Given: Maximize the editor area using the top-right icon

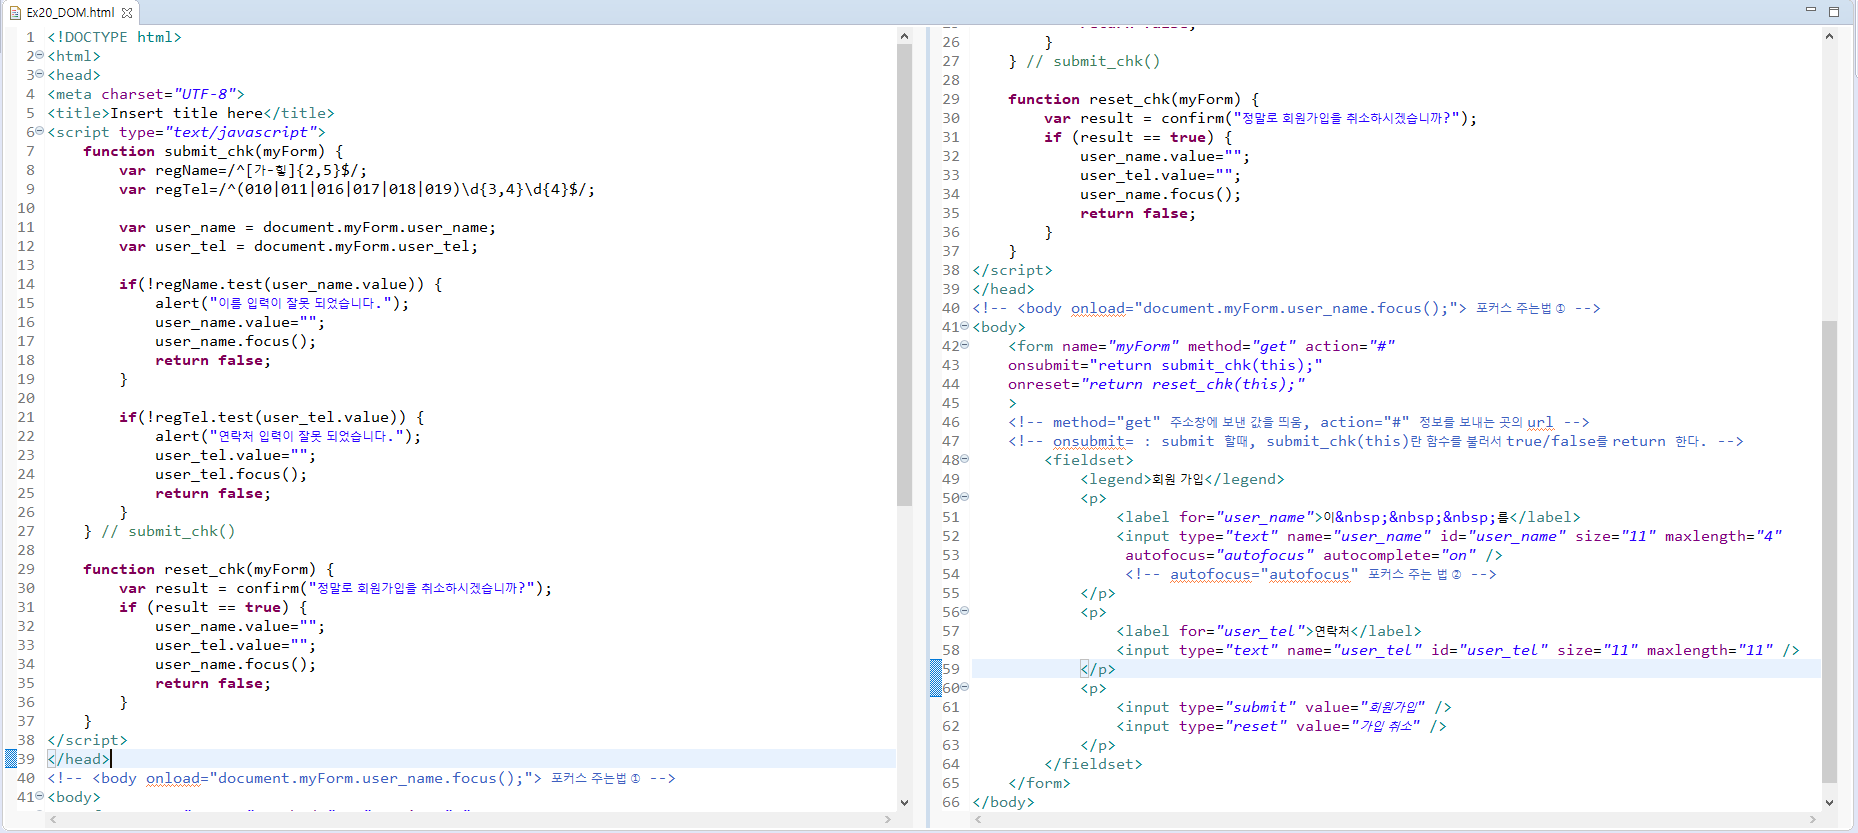Looking at the screenshot, I should (x=1834, y=11).
